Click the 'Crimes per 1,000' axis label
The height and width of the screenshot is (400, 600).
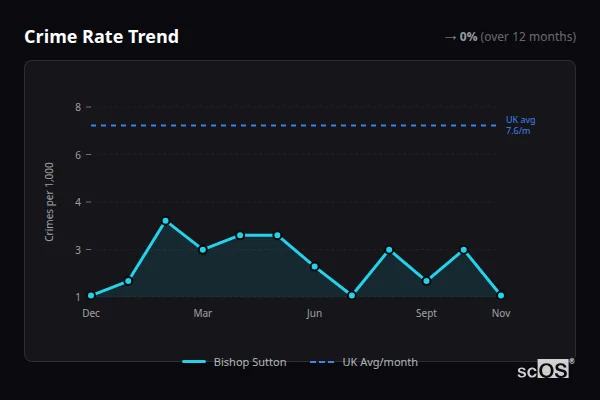pyautogui.click(x=49, y=202)
